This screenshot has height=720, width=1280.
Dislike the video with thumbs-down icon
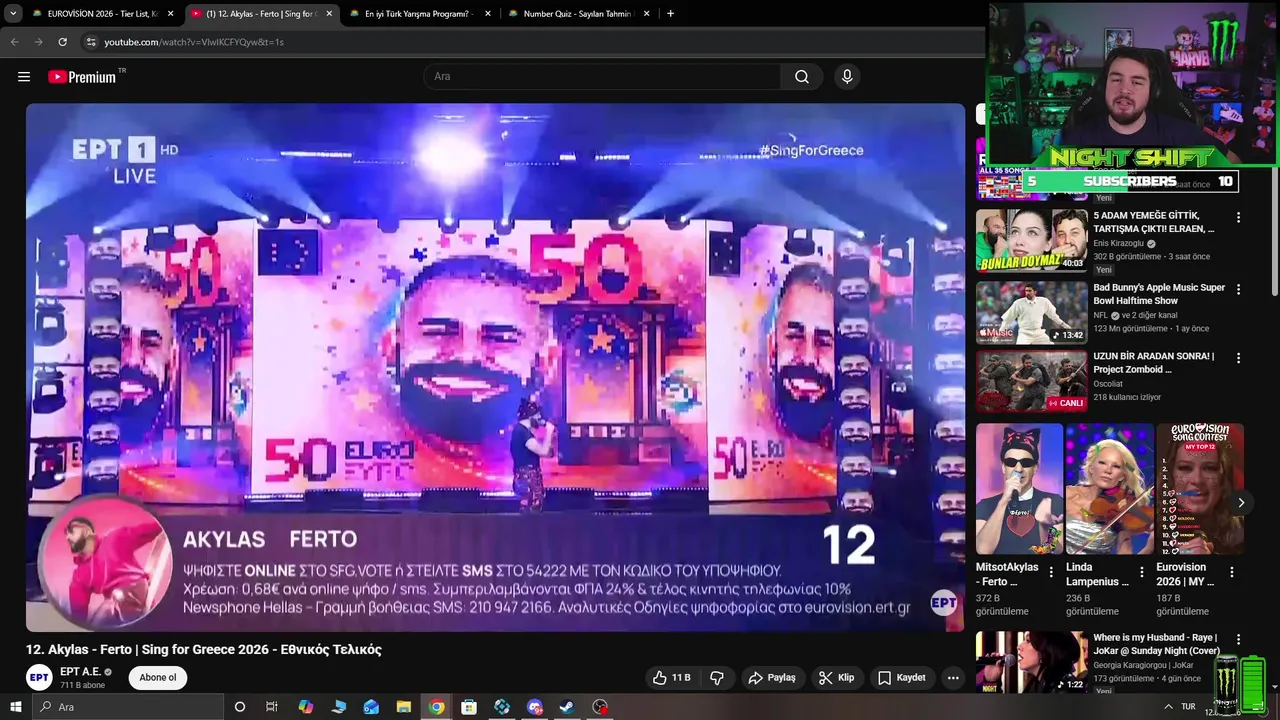(717, 678)
